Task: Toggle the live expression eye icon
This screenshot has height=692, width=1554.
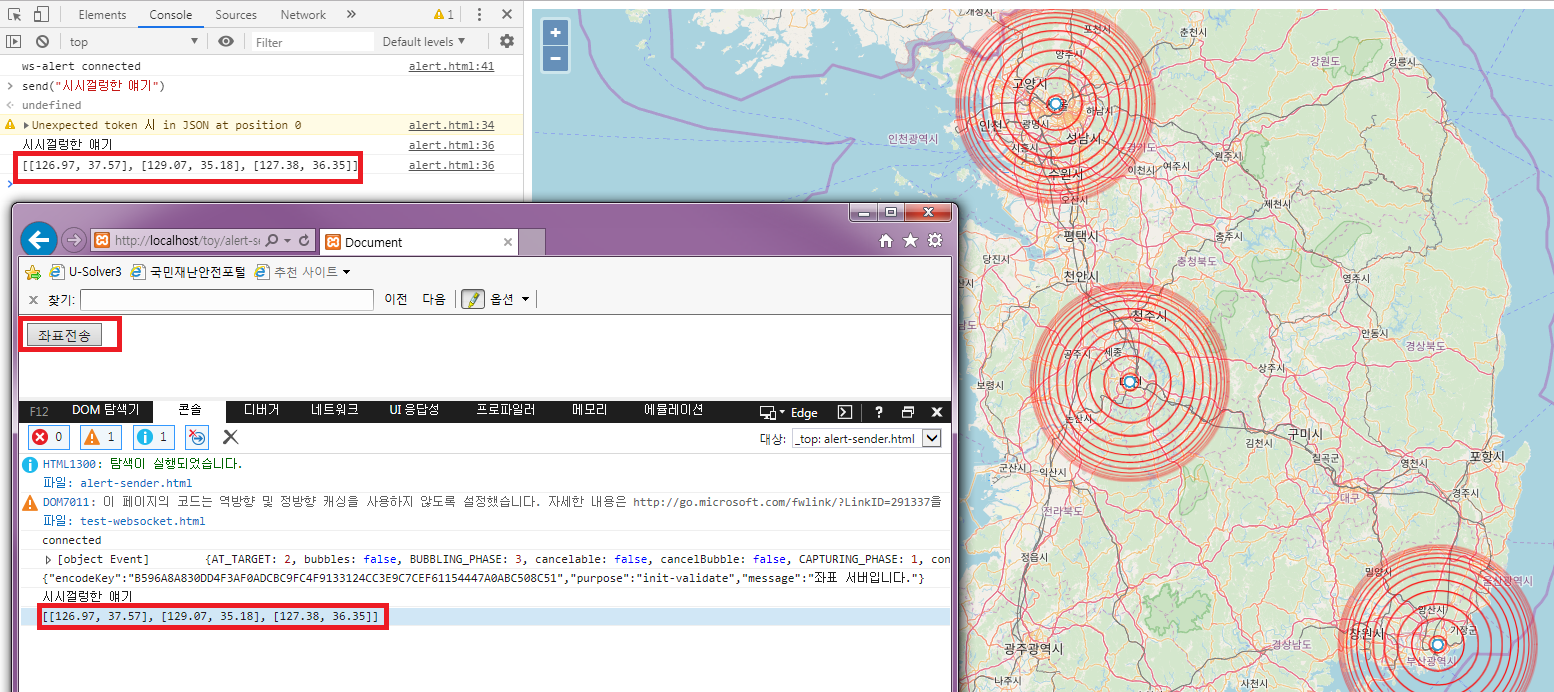Action: pos(226,42)
